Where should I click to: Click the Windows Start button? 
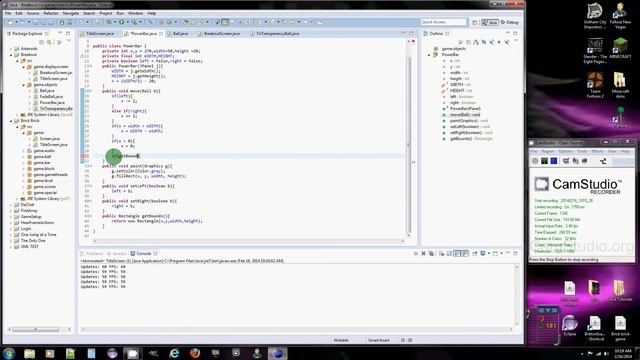pyautogui.click(x=9, y=353)
